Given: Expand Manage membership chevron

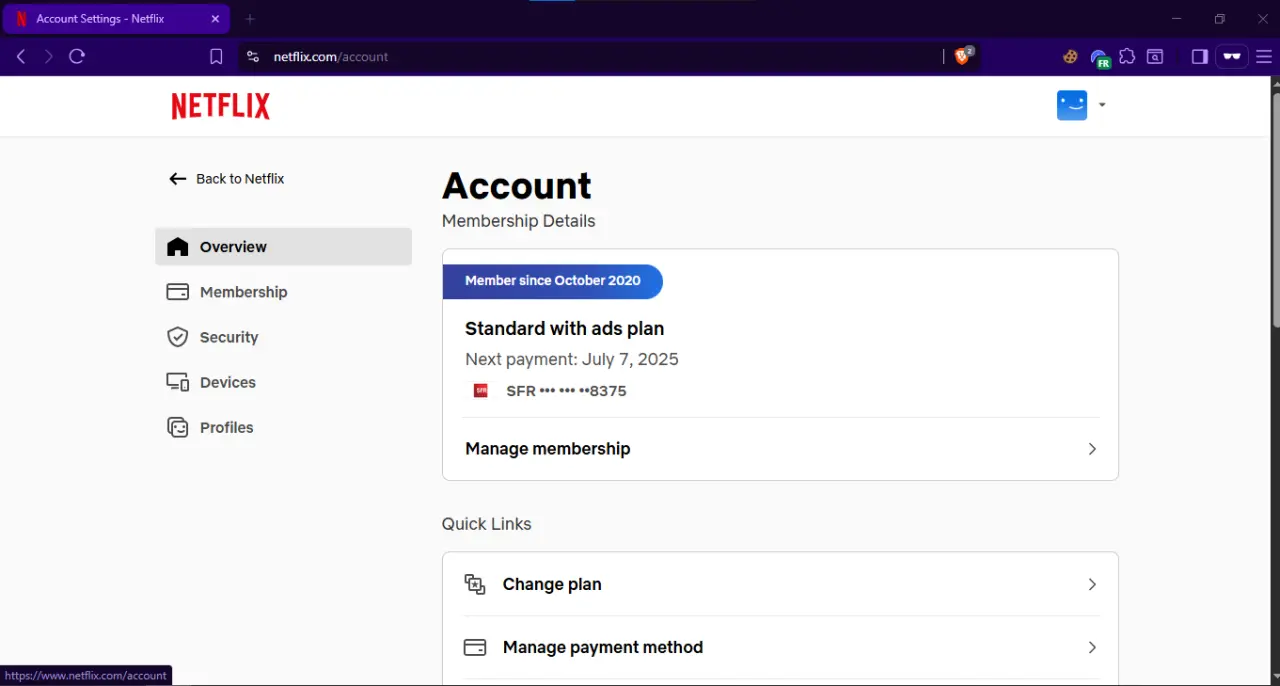Looking at the screenshot, I should click(x=1092, y=449).
